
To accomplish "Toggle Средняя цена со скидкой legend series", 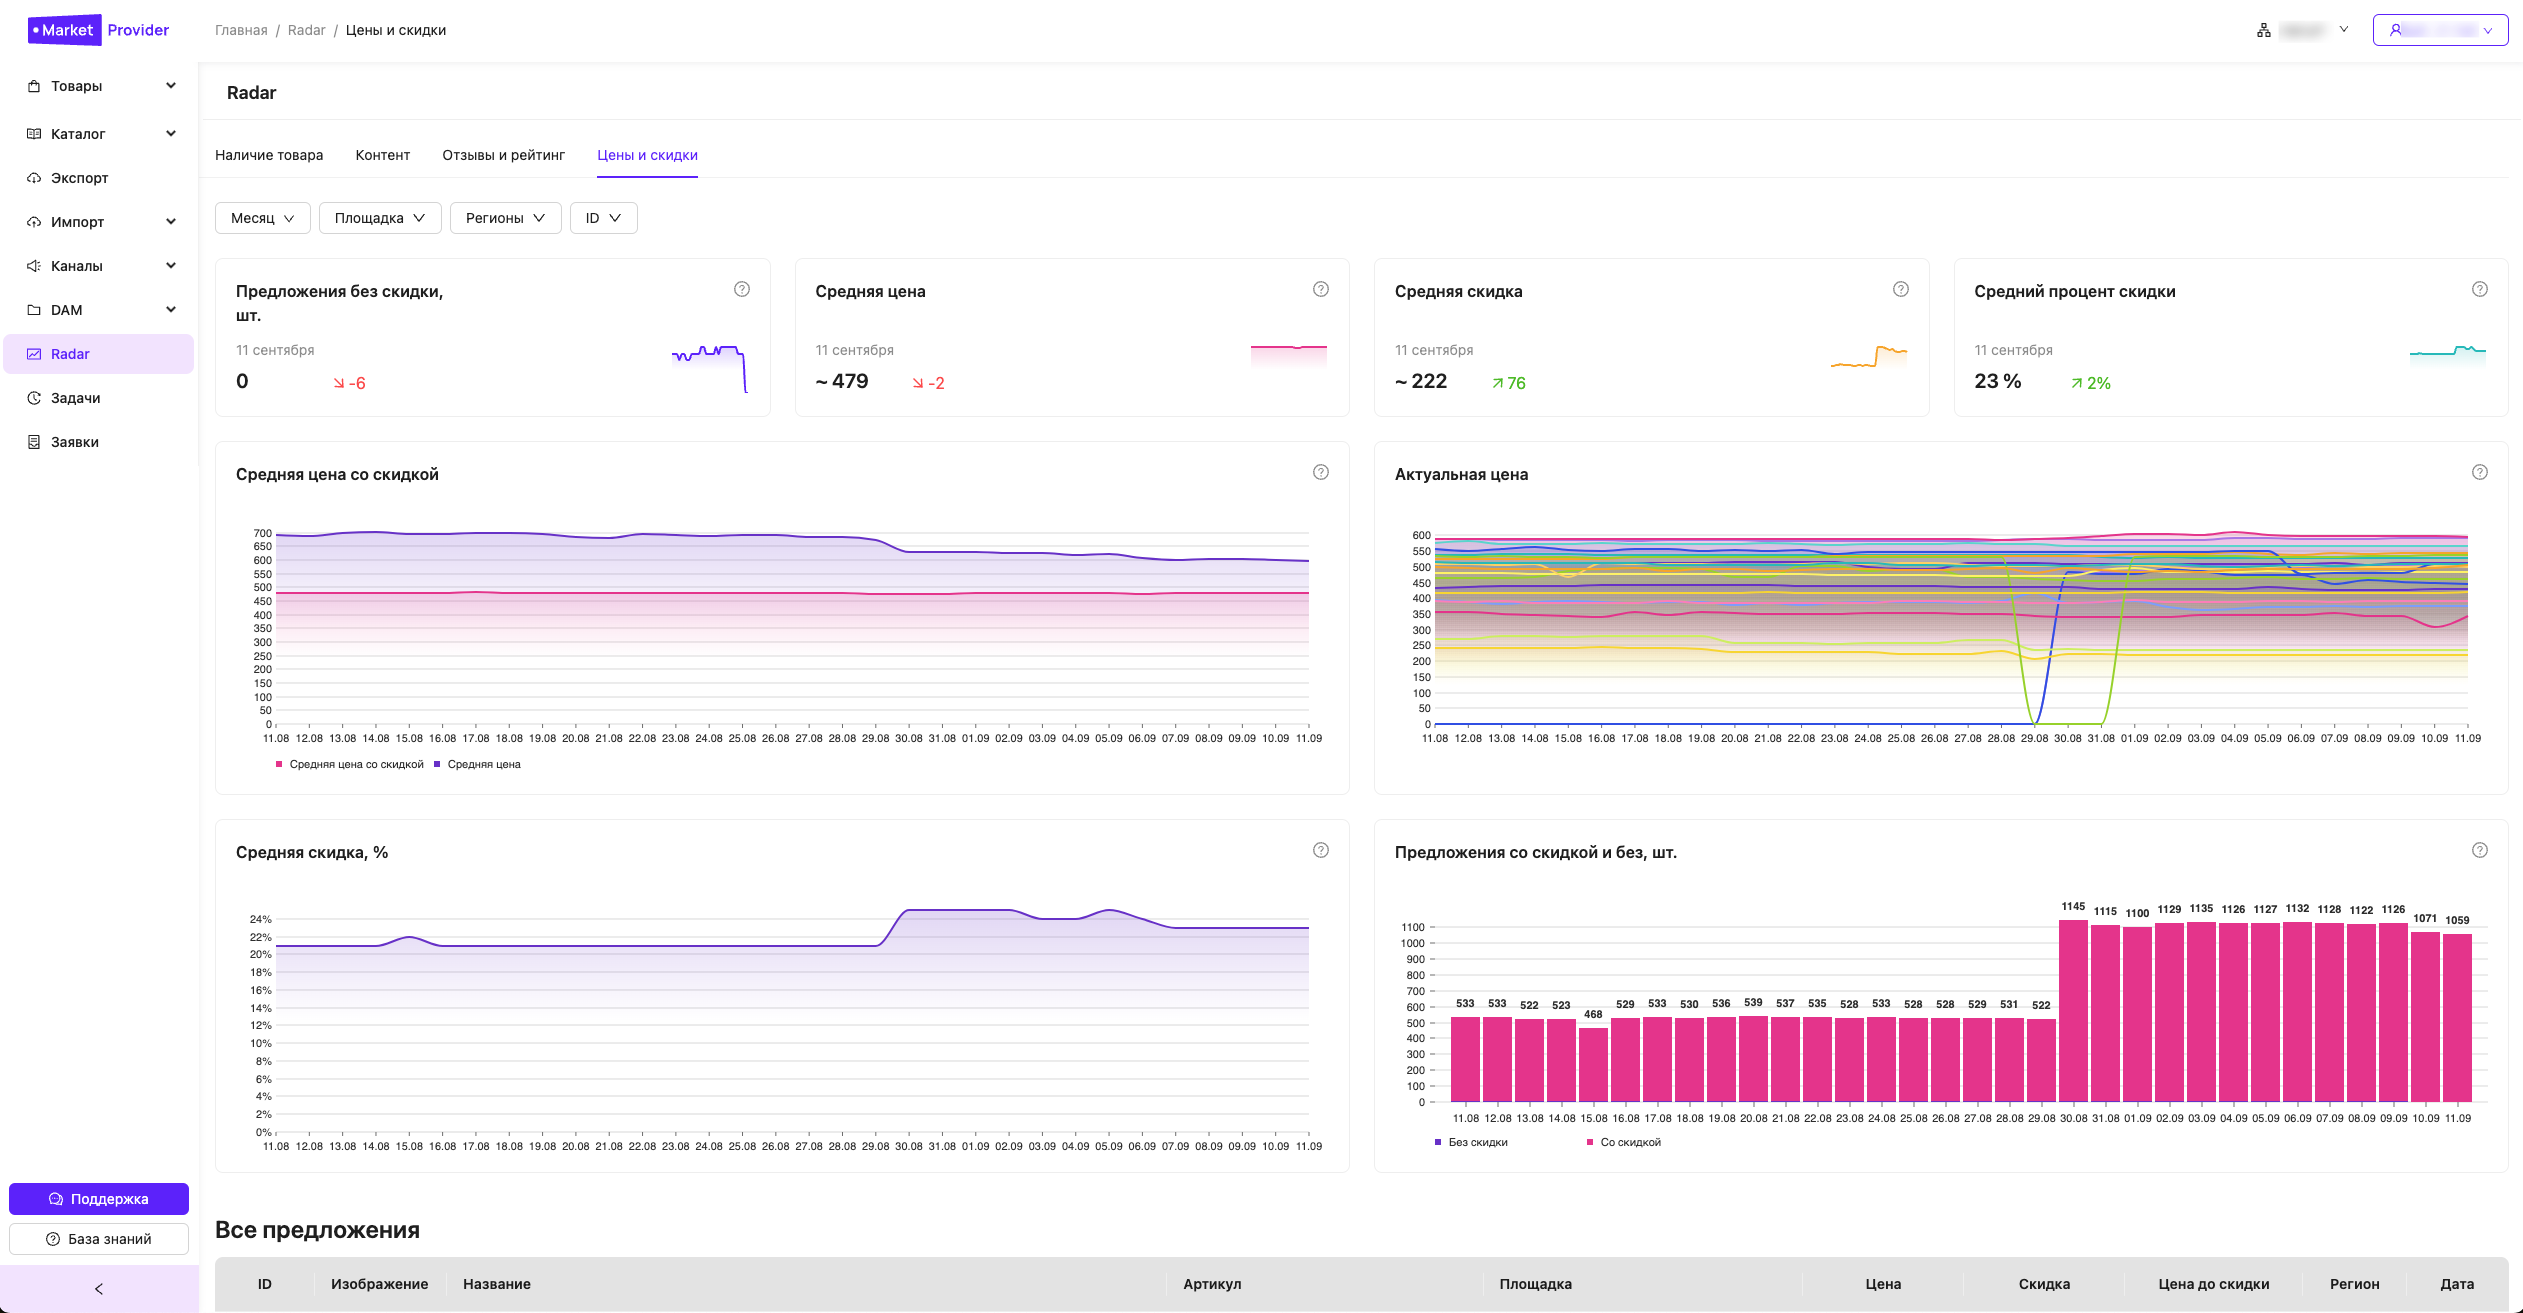I will coord(355,764).
